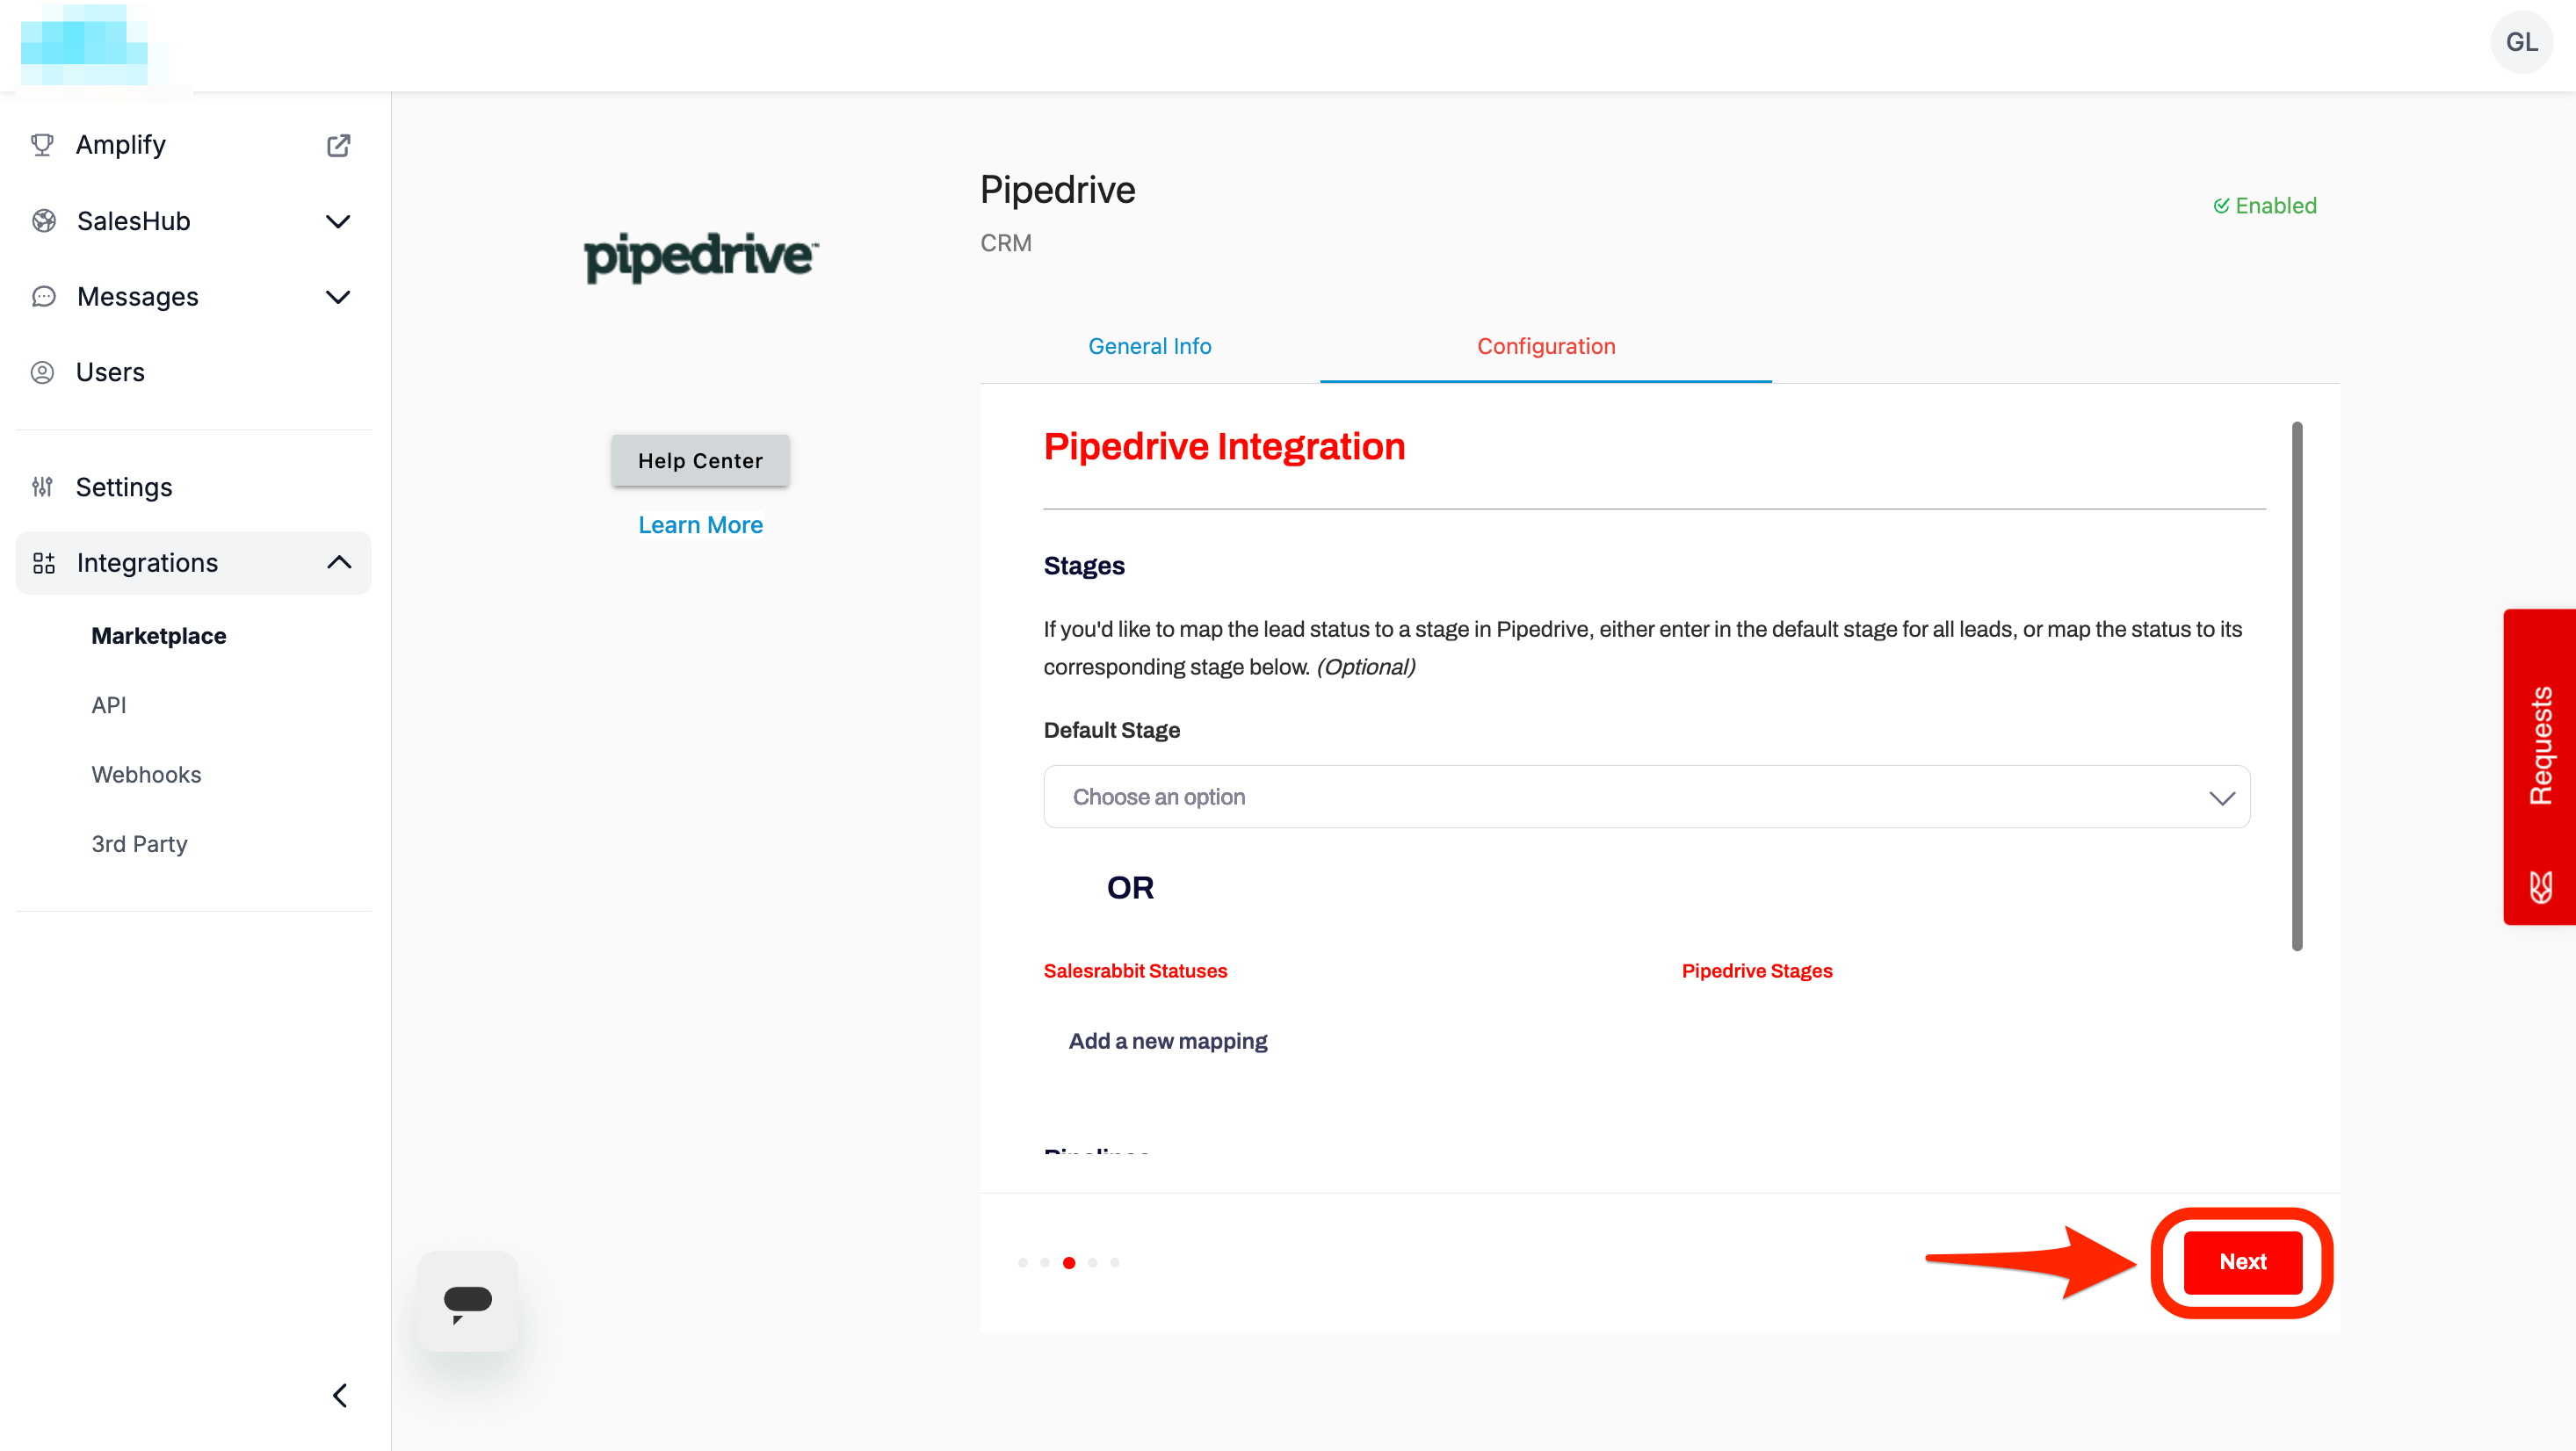
Task: Select the Configuration tab
Action: tap(1545, 346)
